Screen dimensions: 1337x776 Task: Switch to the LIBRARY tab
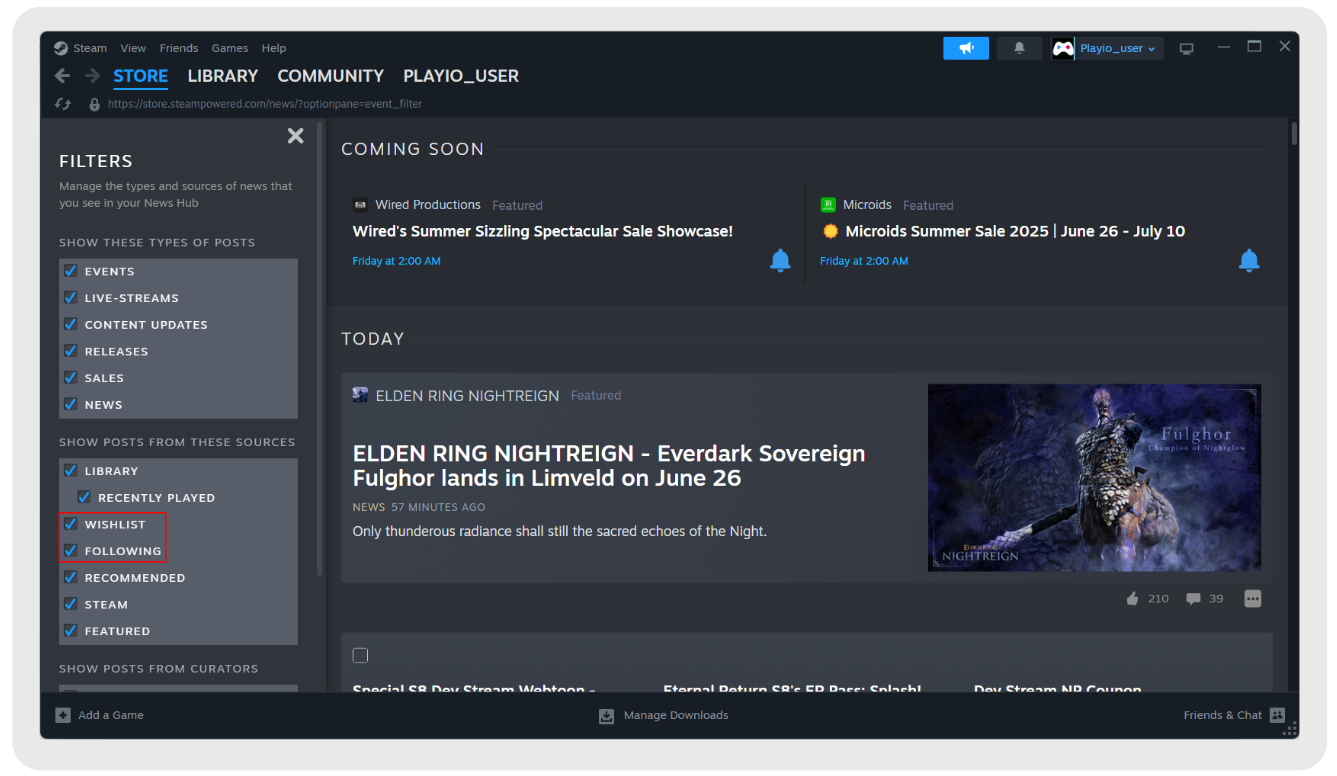[223, 76]
